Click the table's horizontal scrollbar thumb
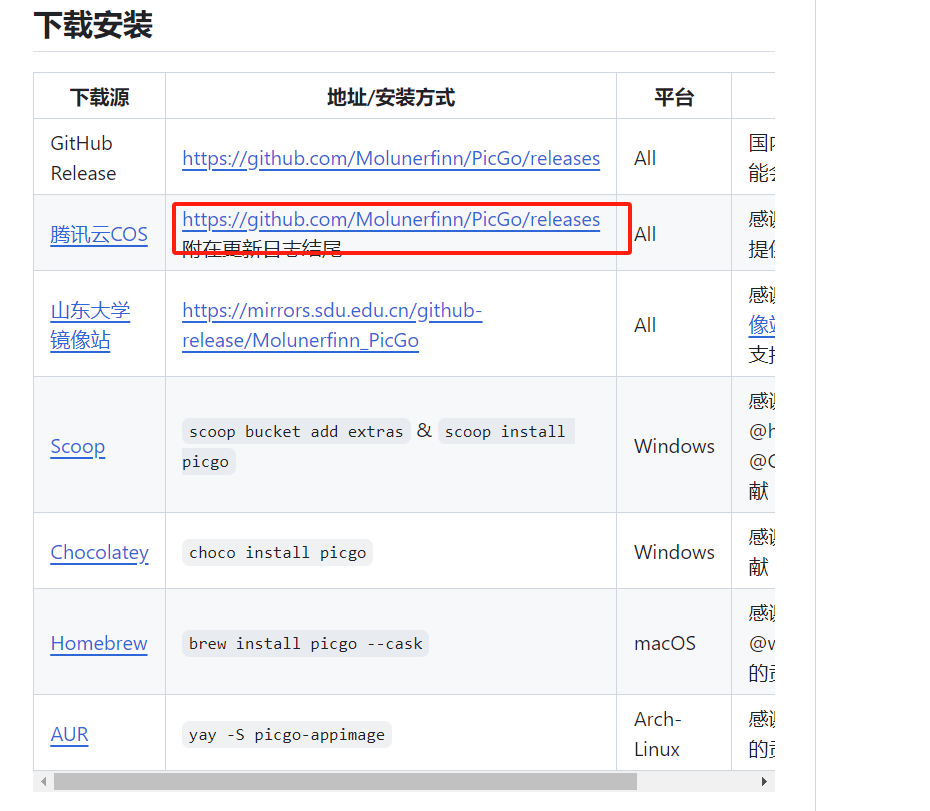 pos(345,781)
